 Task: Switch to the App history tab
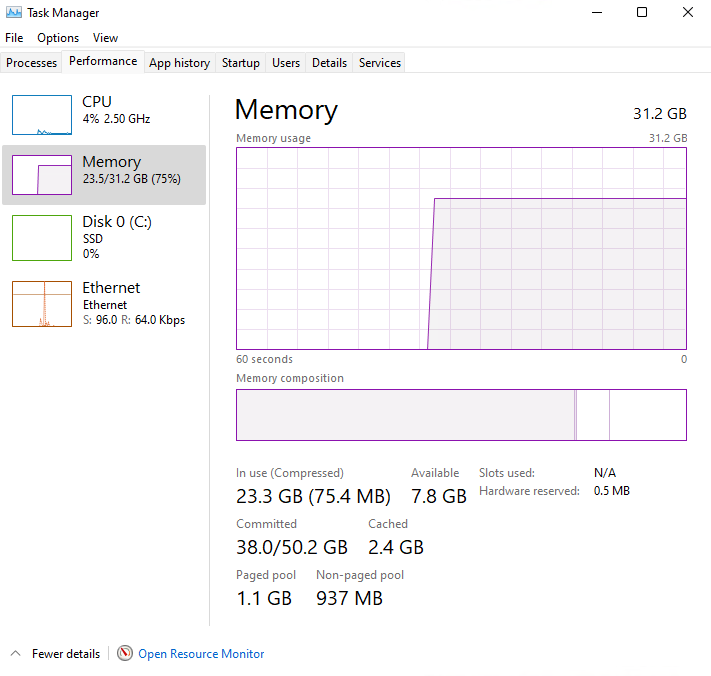click(179, 63)
